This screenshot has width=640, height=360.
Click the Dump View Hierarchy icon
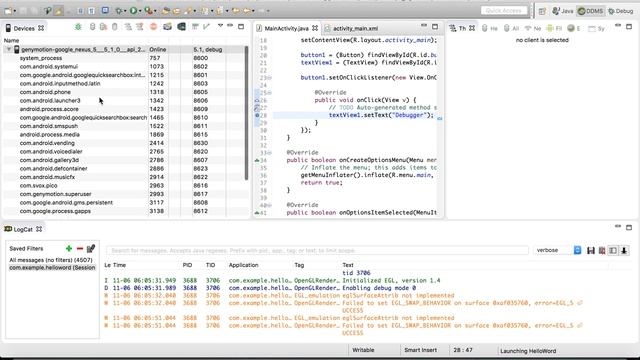pyautogui.click(x=181, y=27)
